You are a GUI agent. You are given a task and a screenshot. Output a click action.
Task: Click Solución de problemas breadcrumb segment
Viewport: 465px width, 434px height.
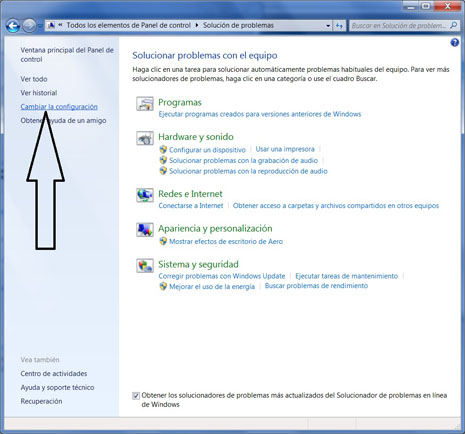tap(238, 25)
